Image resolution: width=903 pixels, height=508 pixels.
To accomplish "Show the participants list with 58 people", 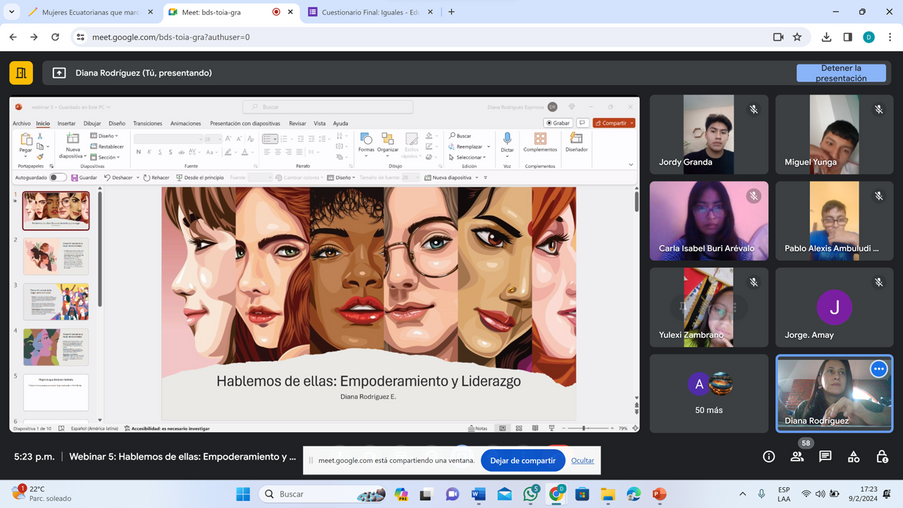I will 797,457.
